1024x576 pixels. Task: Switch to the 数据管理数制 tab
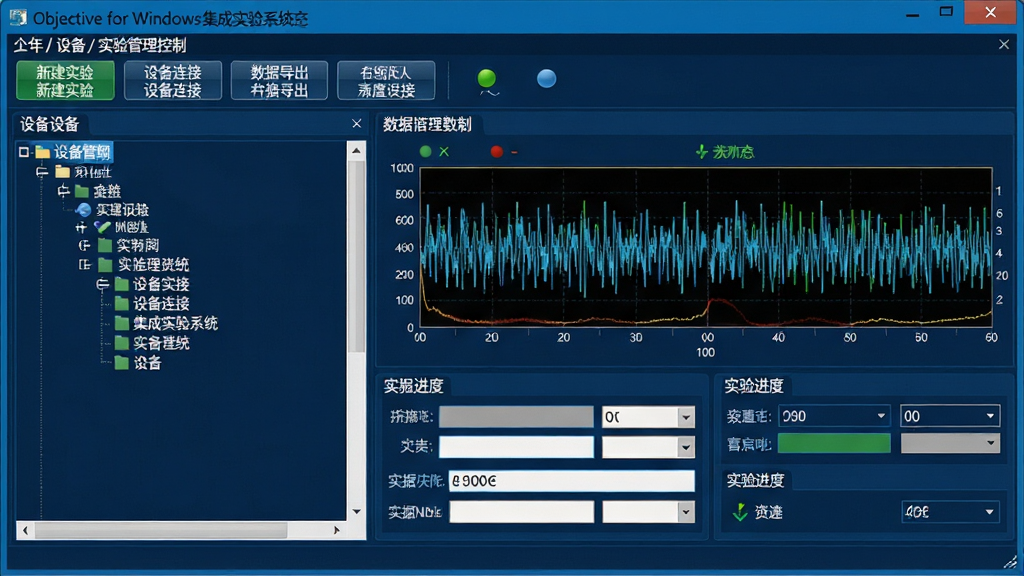[x=427, y=124]
